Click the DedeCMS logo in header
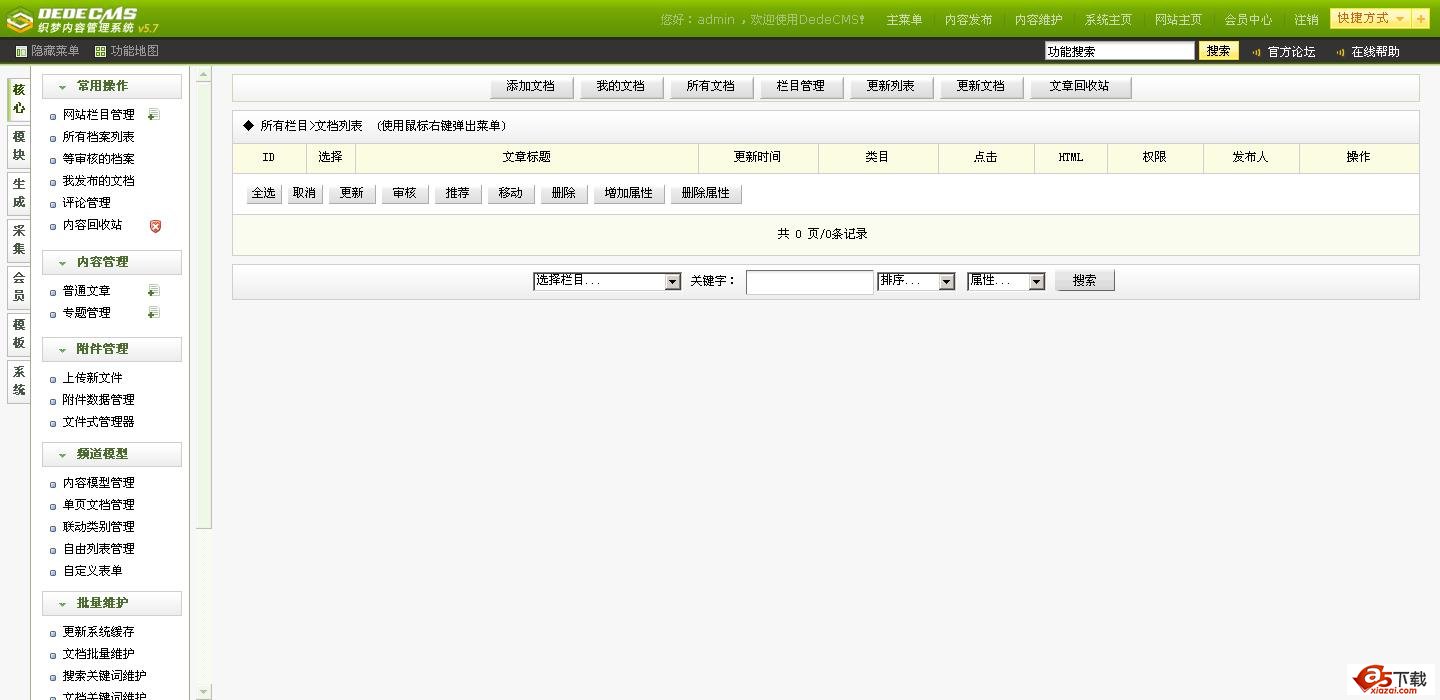 pyautogui.click(x=83, y=19)
